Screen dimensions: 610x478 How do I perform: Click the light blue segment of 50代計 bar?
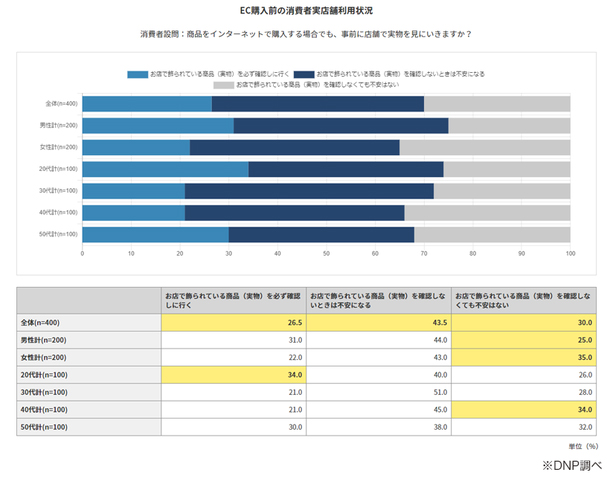(155, 234)
